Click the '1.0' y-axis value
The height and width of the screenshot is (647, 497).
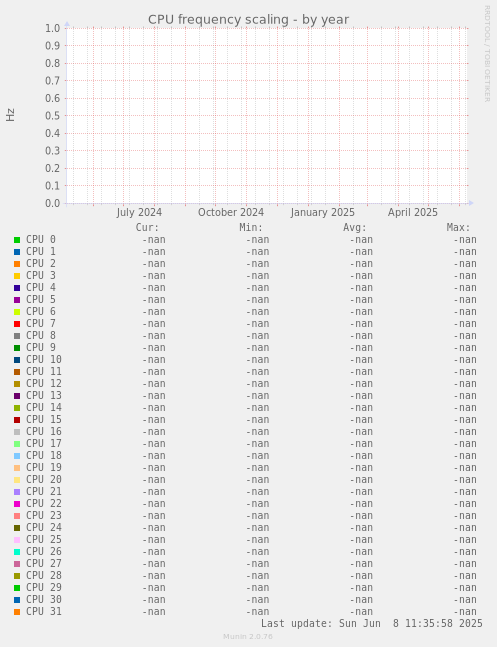tap(52, 28)
